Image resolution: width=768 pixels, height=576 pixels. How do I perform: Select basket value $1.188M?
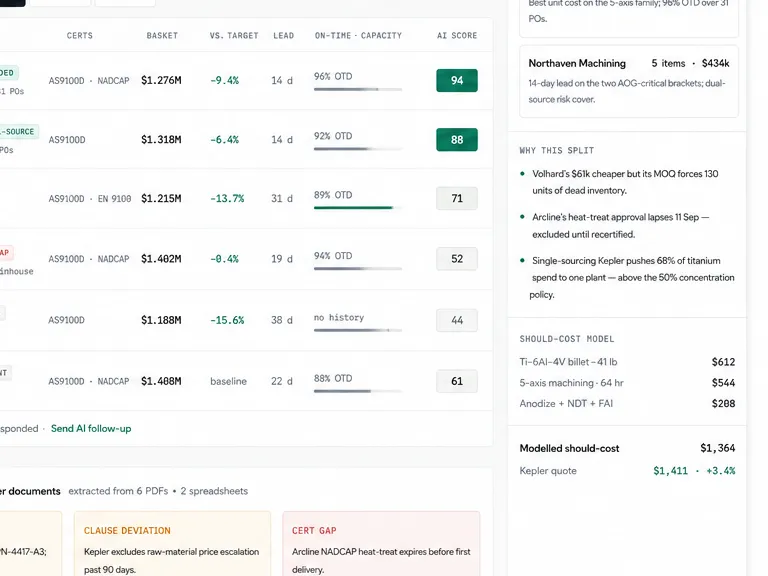(x=161, y=320)
